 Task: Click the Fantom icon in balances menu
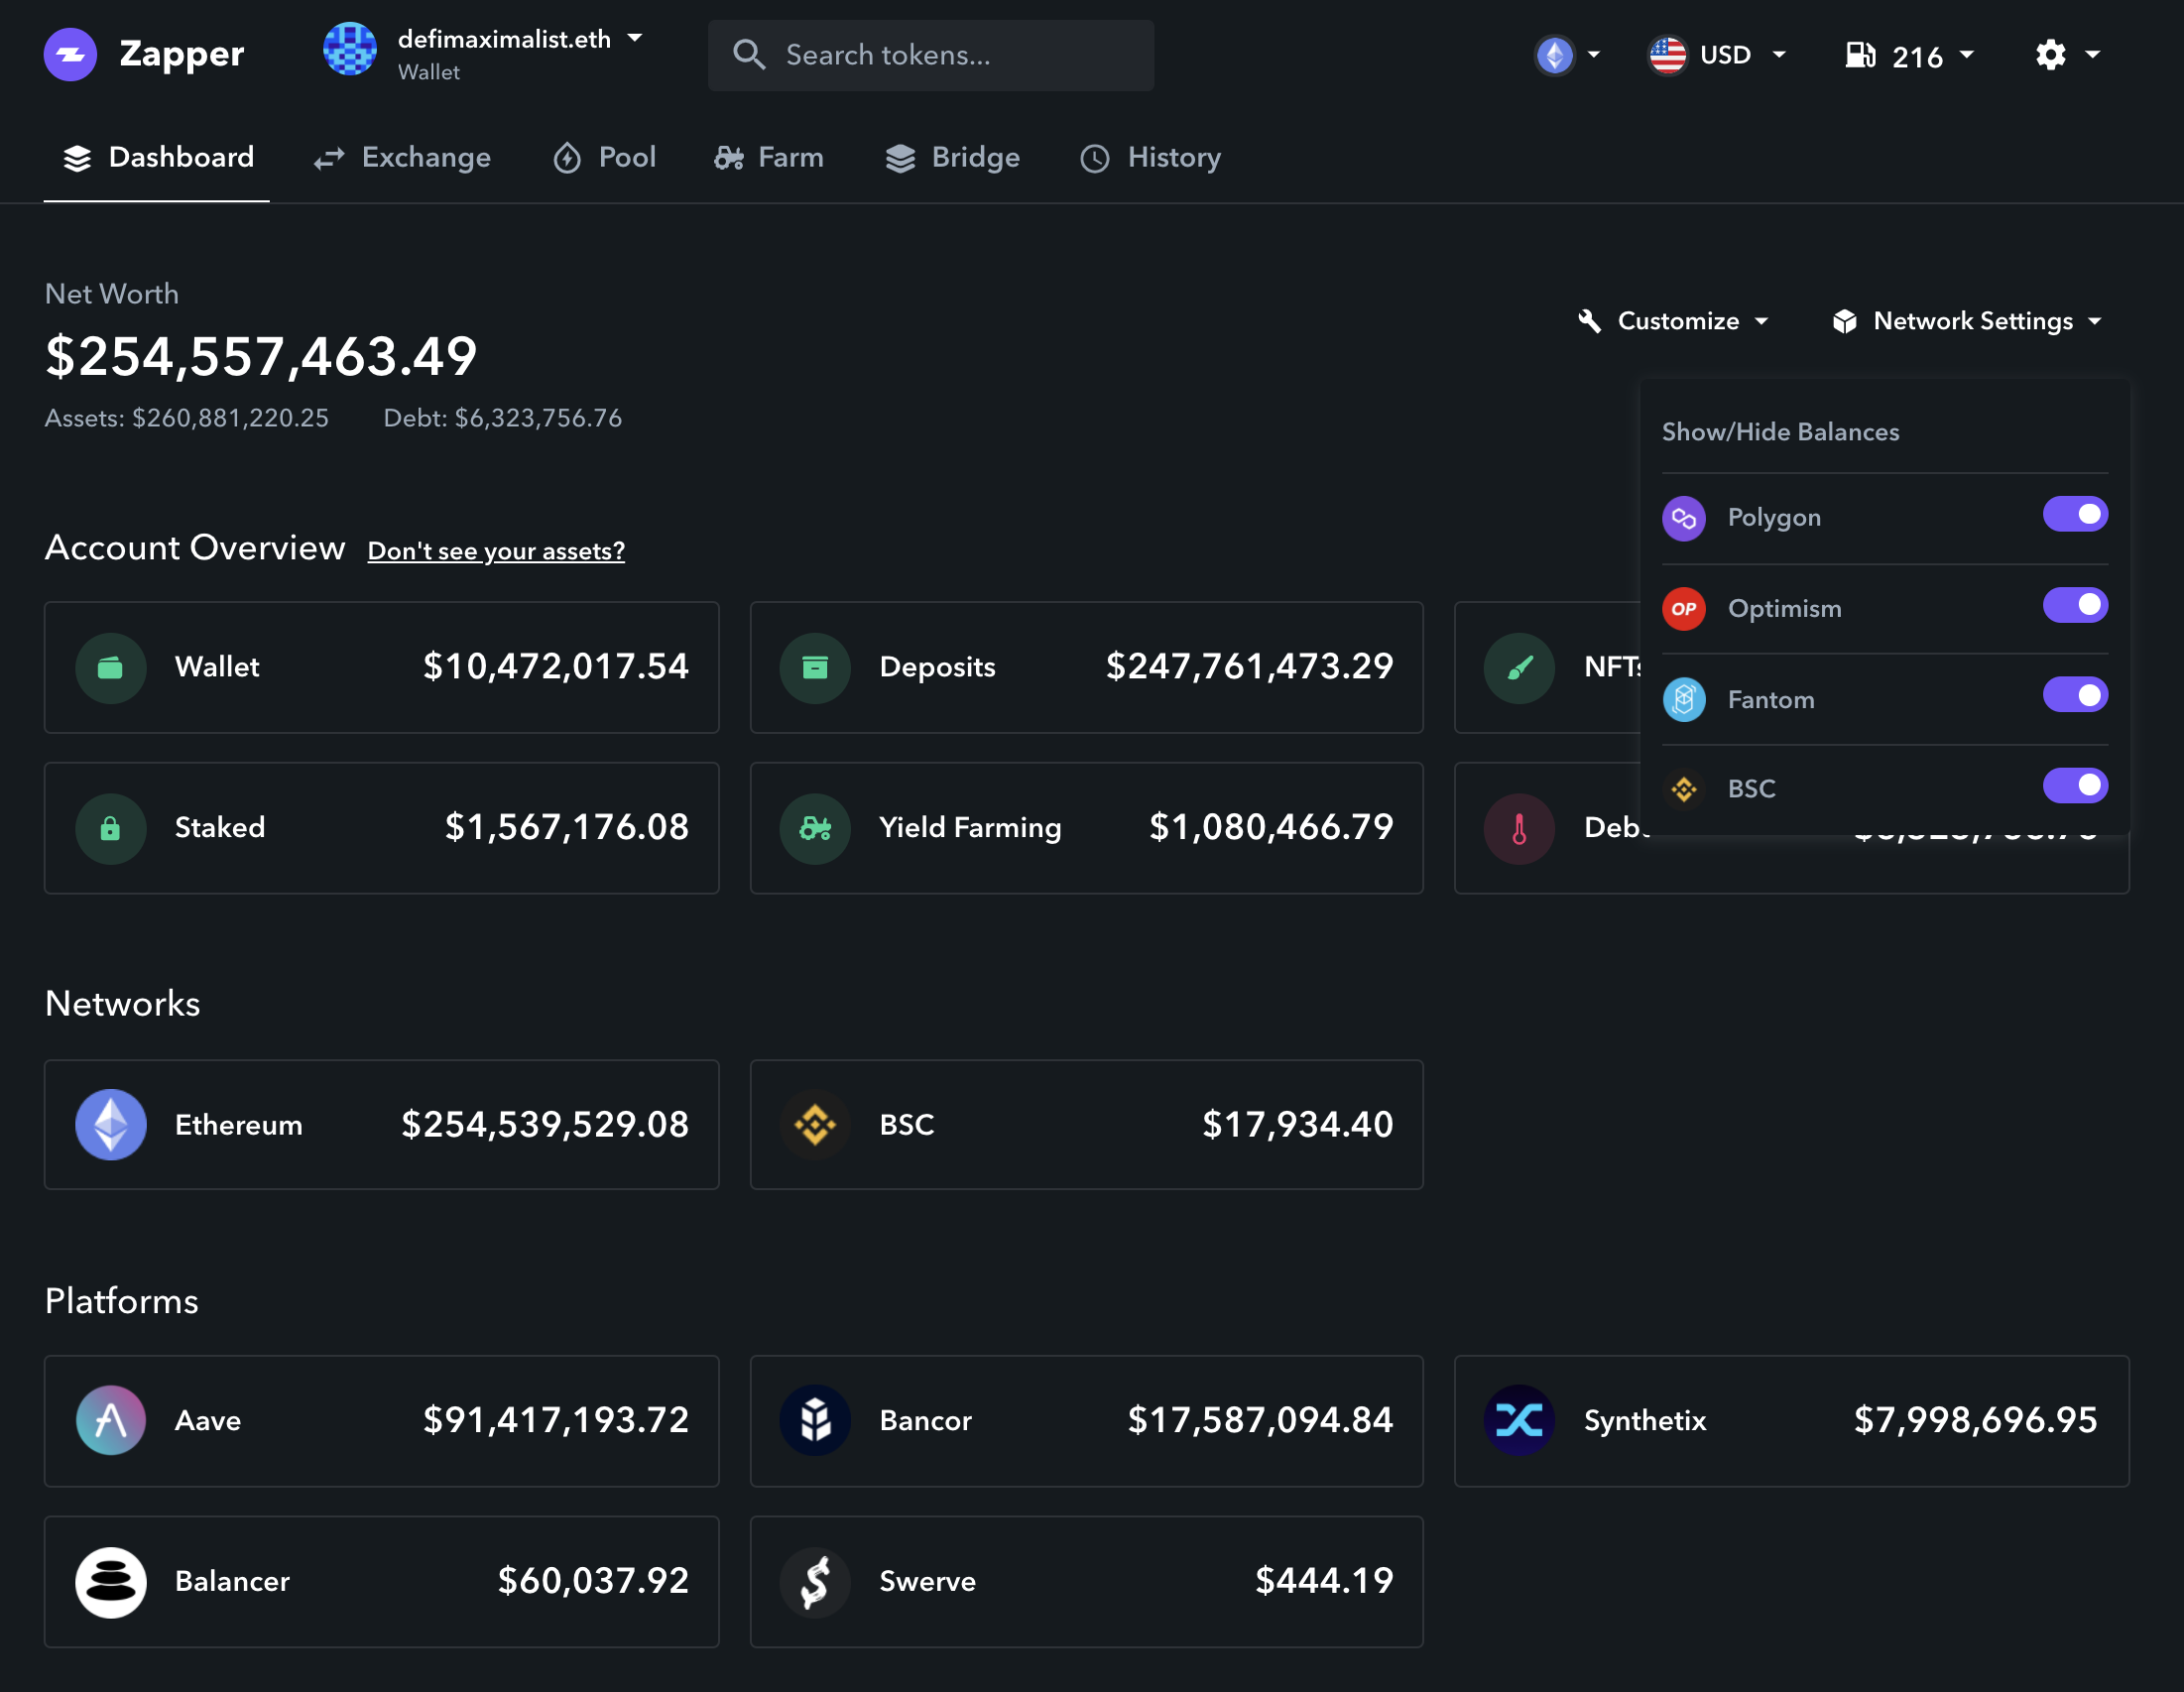pos(1684,700)
